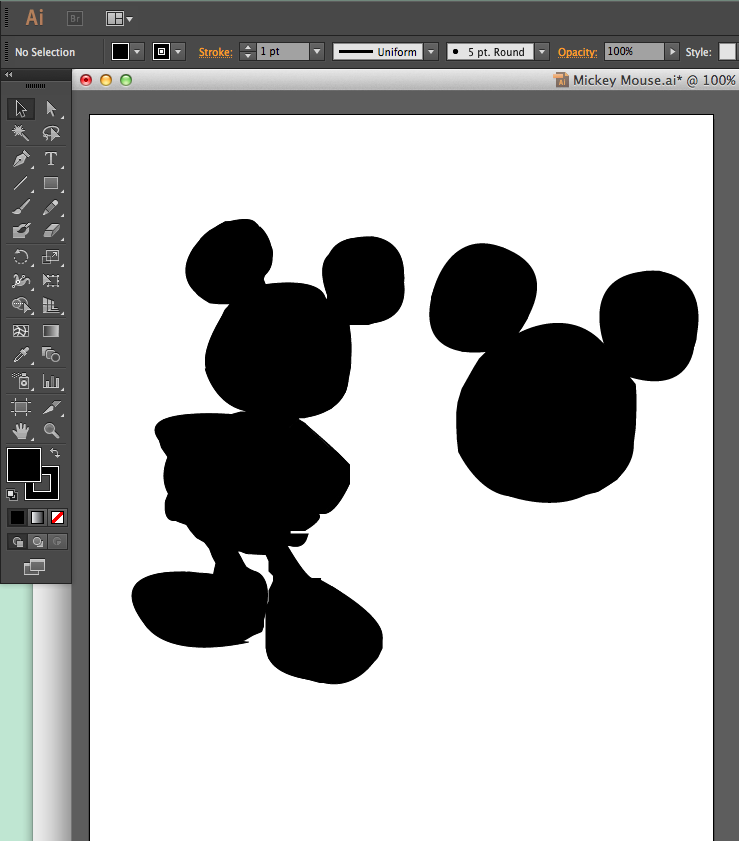Image resolution: width=739 pixels, height=841 pixels.
Task: Click the black Fill swatch in Tools panel
Action: [x=24, y=465]
